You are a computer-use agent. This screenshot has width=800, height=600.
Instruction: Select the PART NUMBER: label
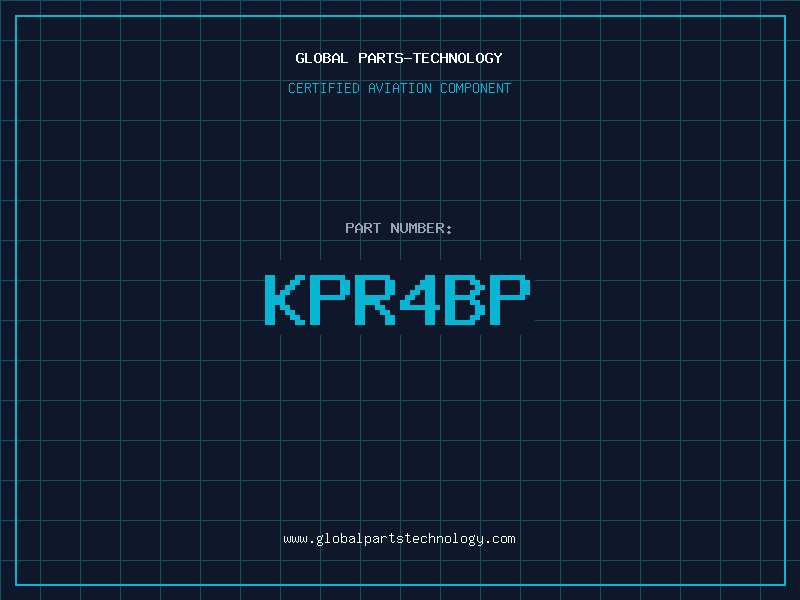pos(399,228)
